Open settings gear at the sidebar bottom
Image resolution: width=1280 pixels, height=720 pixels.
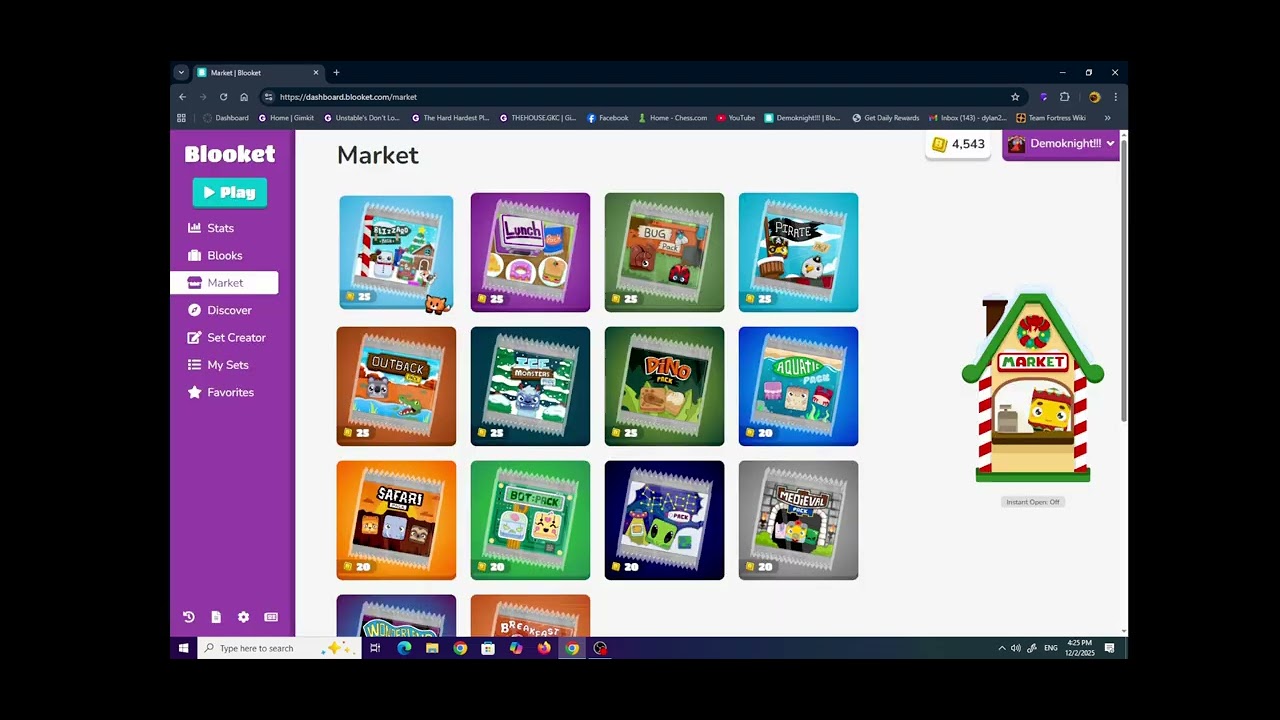tap(243, 617)
